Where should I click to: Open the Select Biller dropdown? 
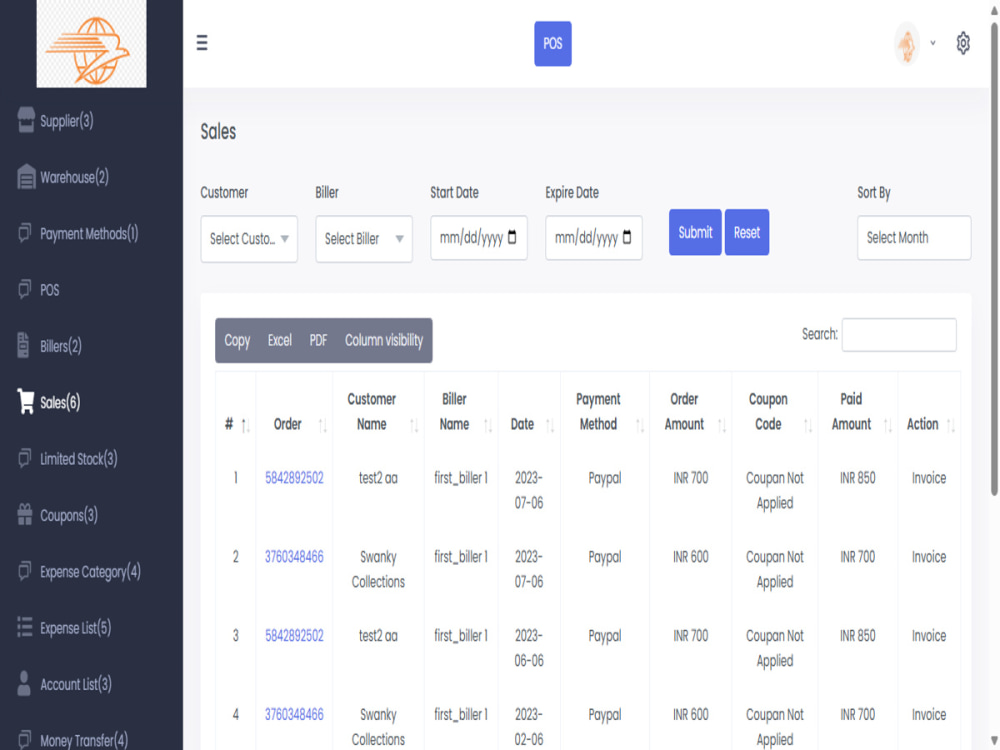point(364,239)
